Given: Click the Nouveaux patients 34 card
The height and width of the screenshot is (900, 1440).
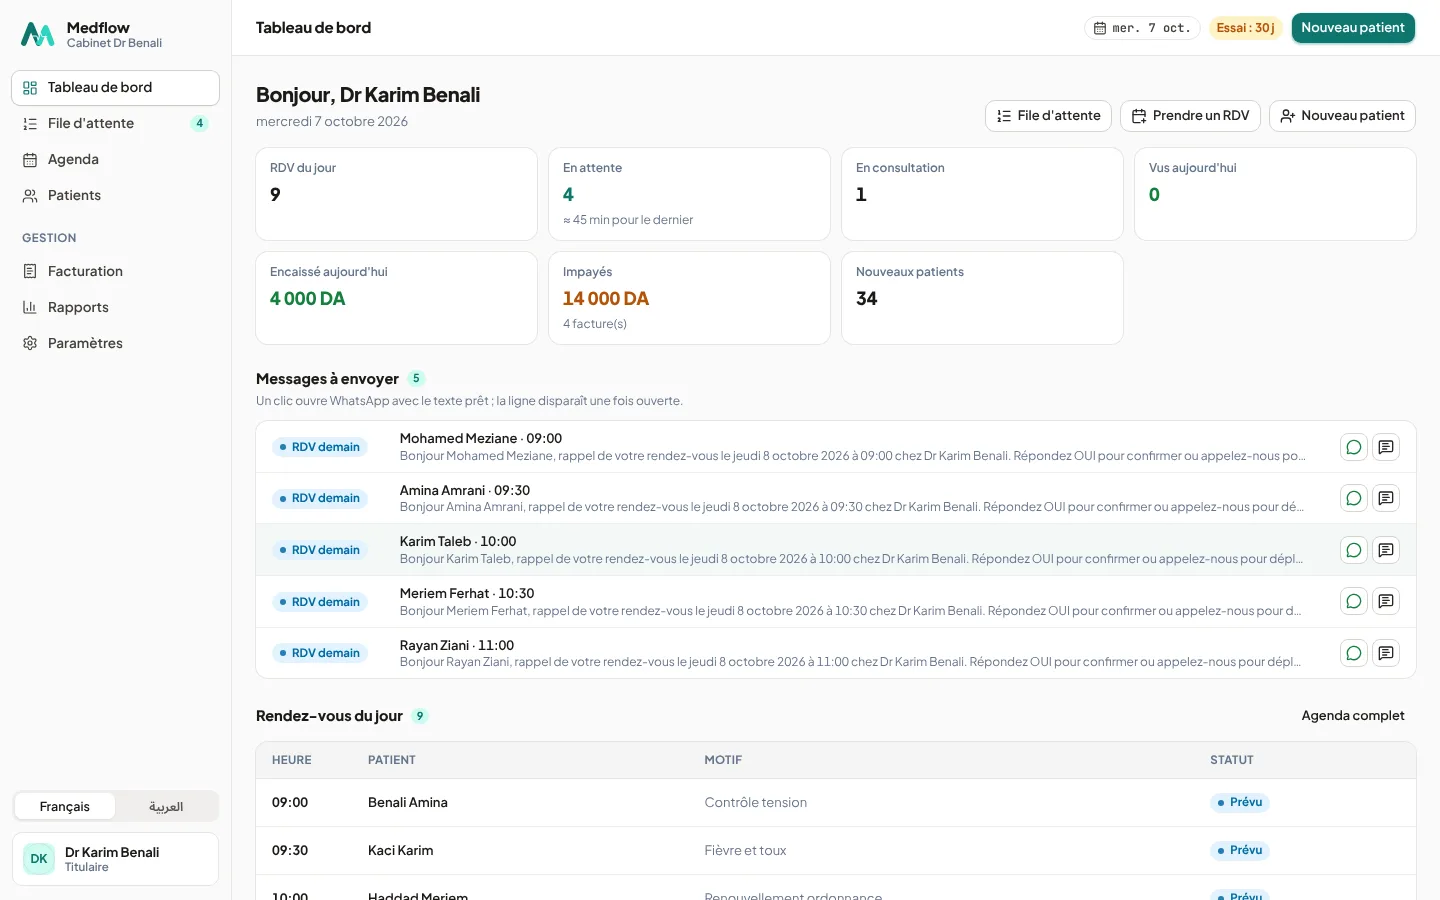Looking at the screenshot, I should click(x=982, y=298).
